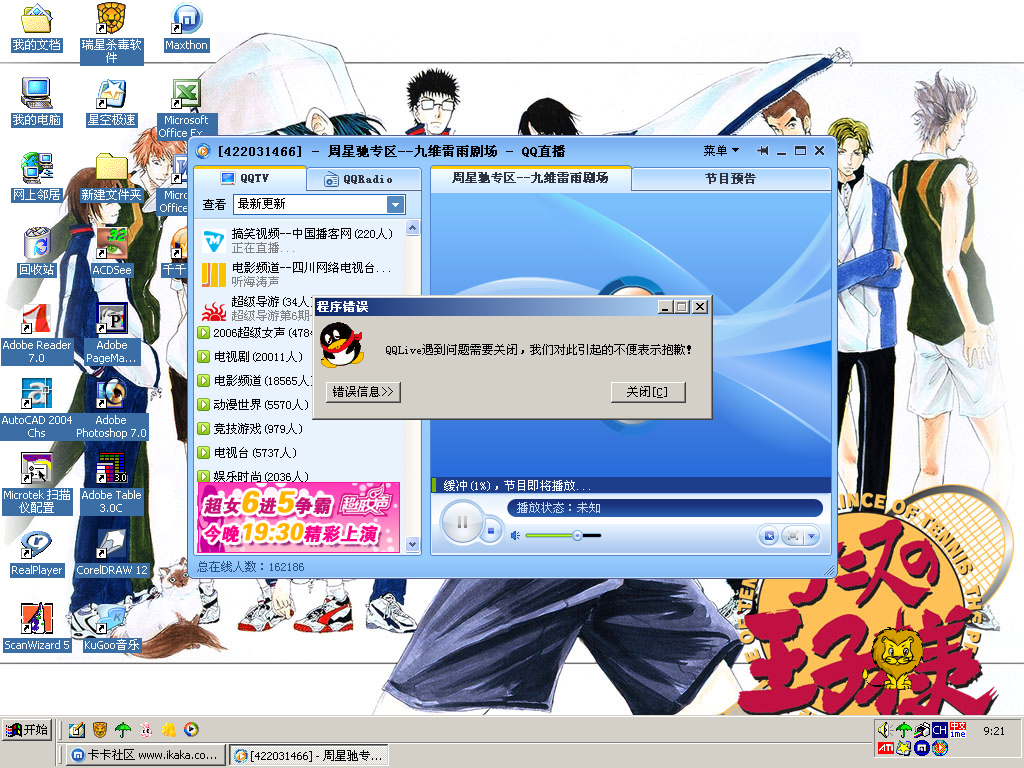Open the Adobe Table 3.0C desktop icon
The width and height of the screenshot is (1024, 768).
(112, 484)
